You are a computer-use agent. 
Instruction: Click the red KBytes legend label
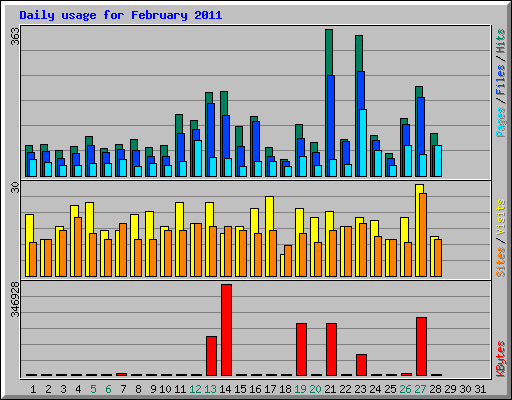[501, 359]
